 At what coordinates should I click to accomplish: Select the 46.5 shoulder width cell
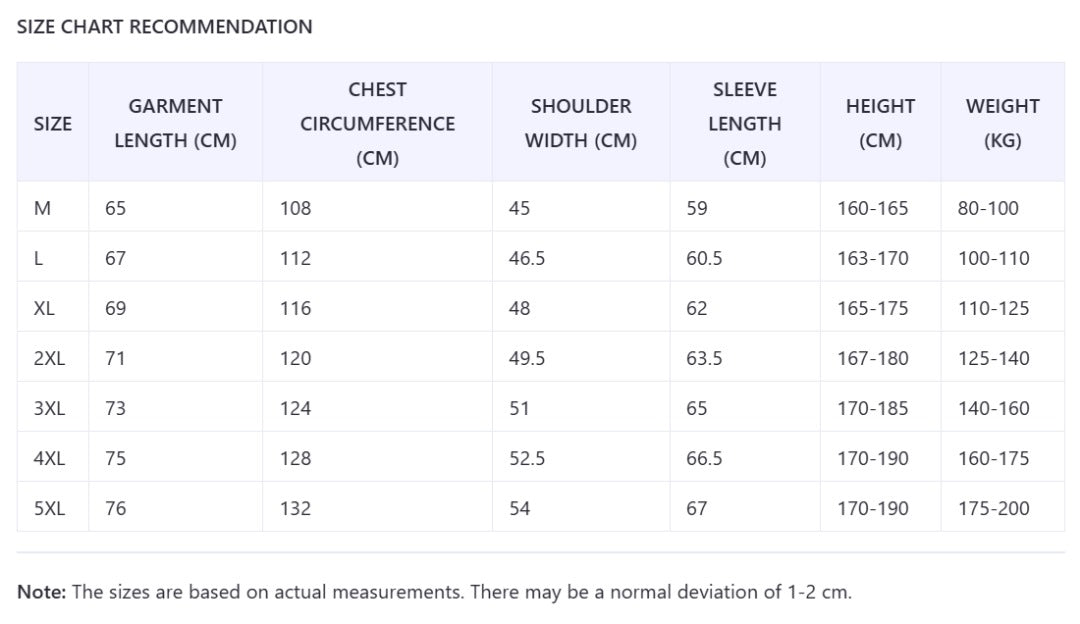click(527, 258)
